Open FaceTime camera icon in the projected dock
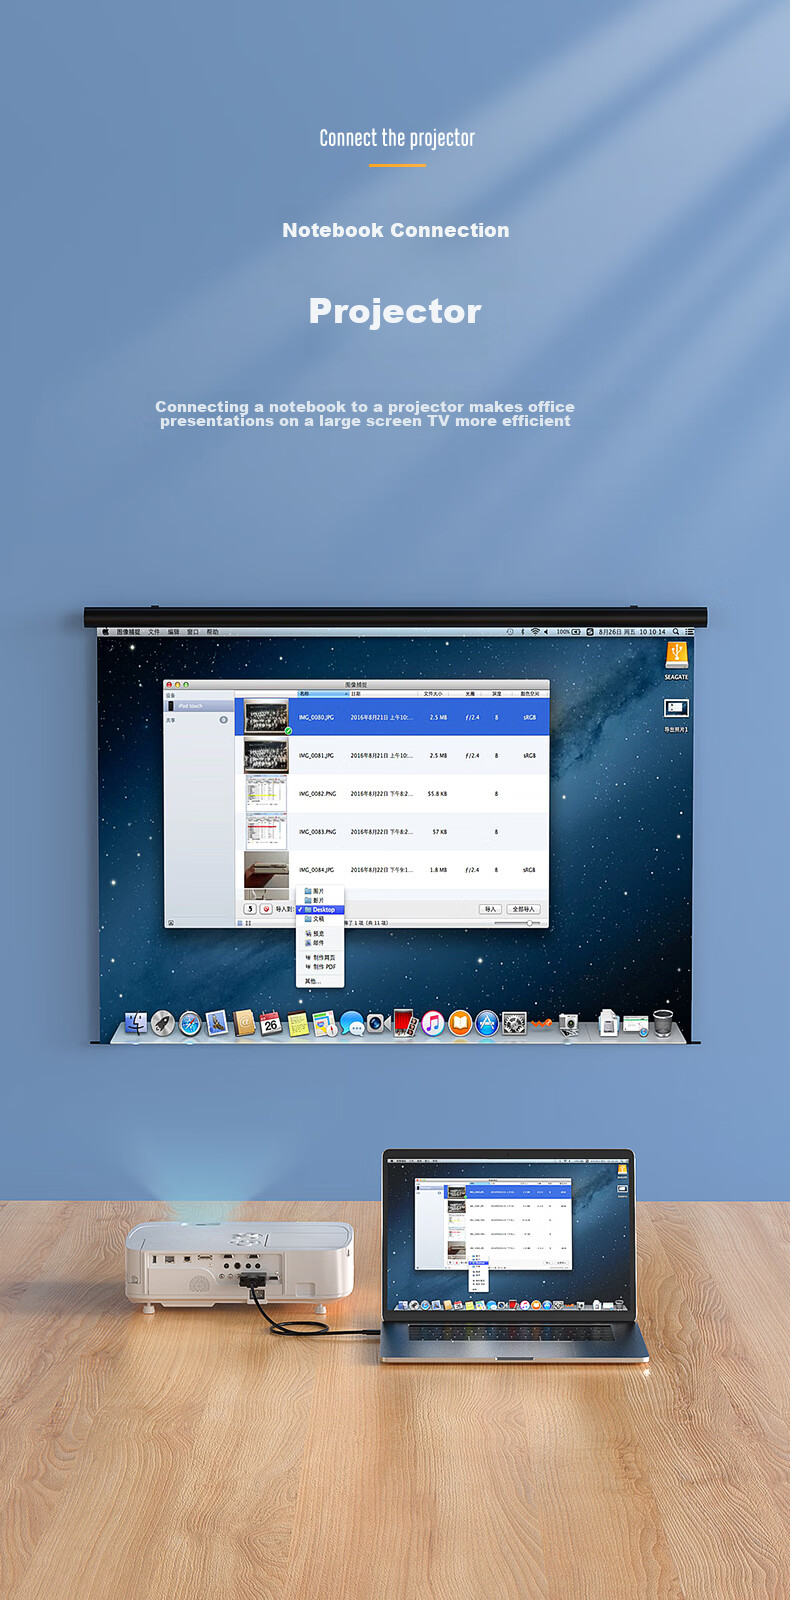Viewport: 790px width, 1600px height. coord(378,1023)
